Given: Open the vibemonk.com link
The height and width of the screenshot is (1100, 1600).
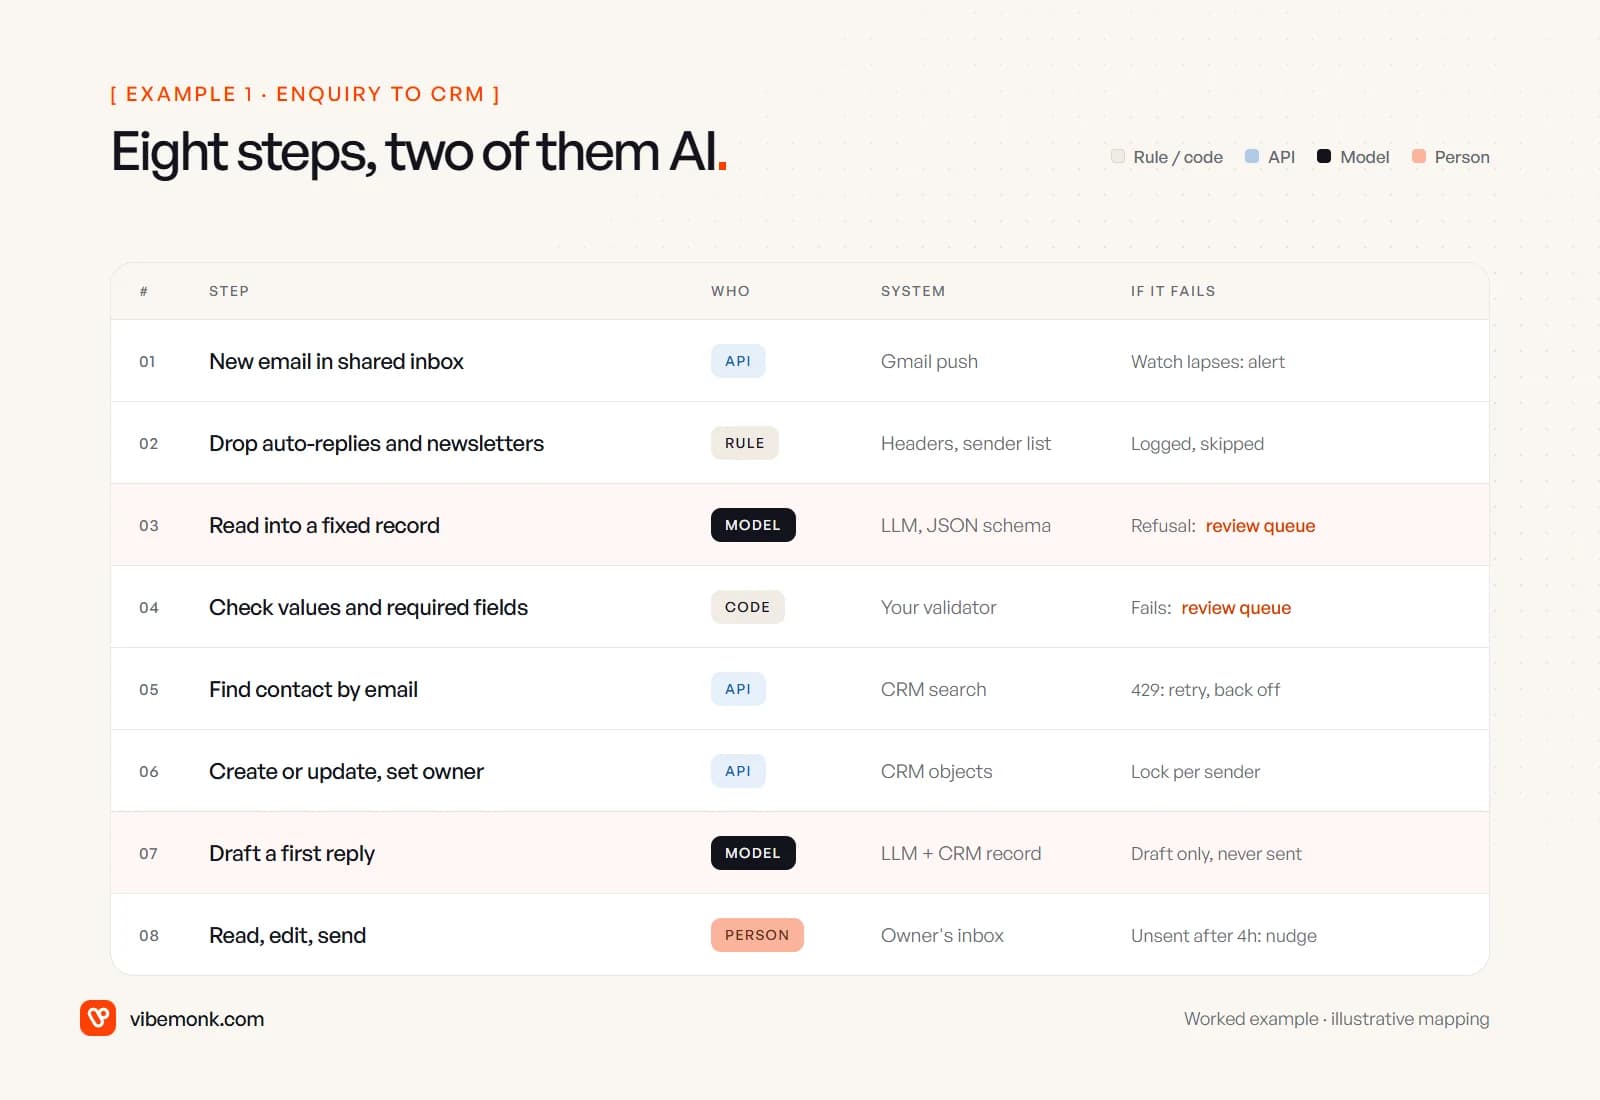Looking at the screenshot, I should click(x=197, y=1019).
